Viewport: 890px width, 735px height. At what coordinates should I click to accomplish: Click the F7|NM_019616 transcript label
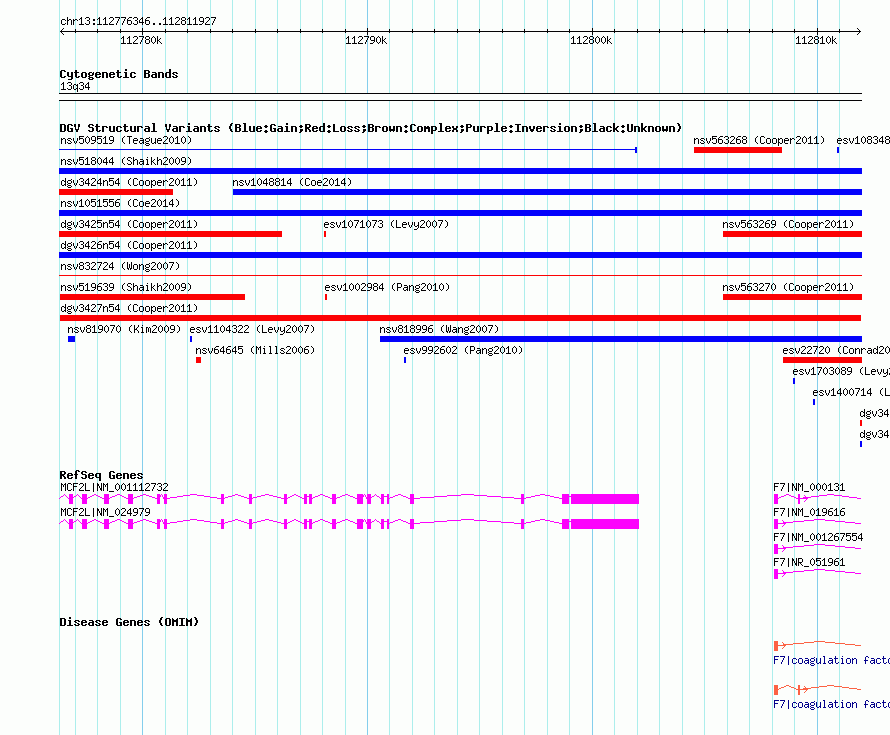coord(809,513)
